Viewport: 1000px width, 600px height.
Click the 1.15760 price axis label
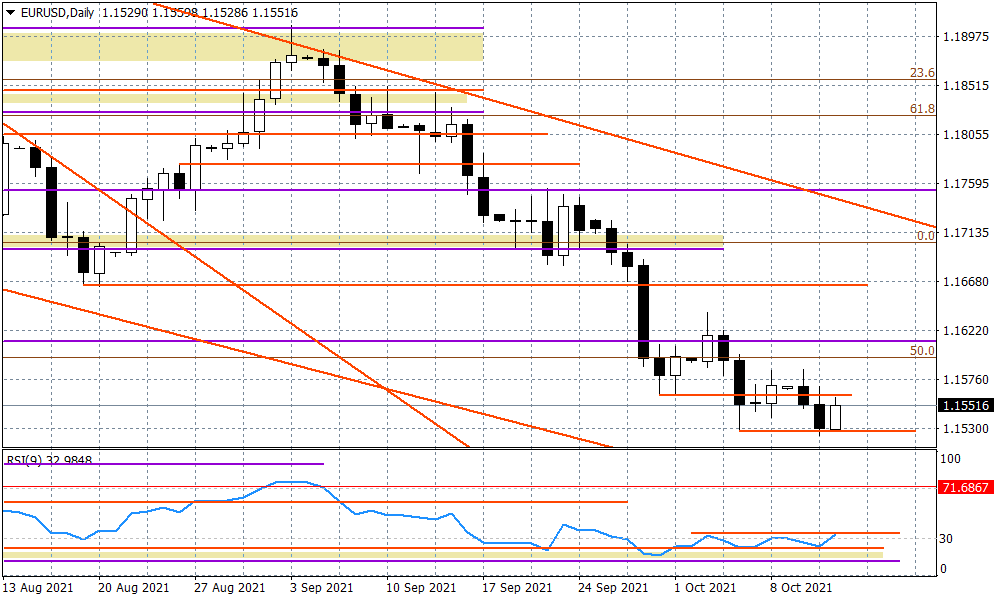966,380
